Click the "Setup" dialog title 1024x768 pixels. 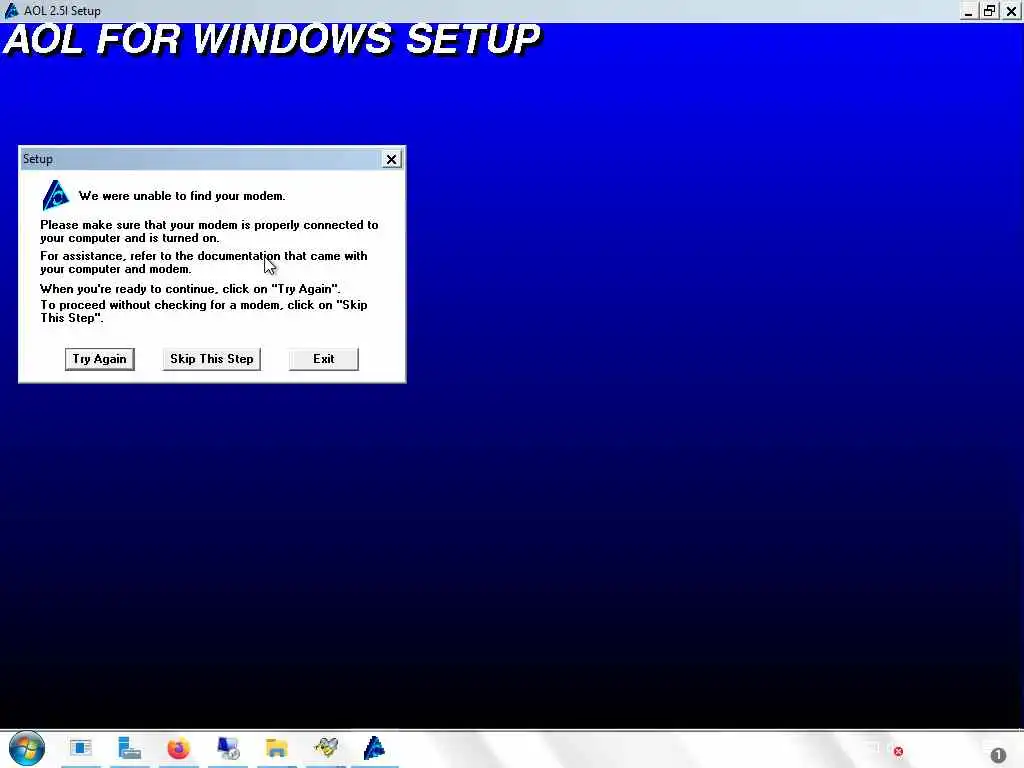(38, 159)
